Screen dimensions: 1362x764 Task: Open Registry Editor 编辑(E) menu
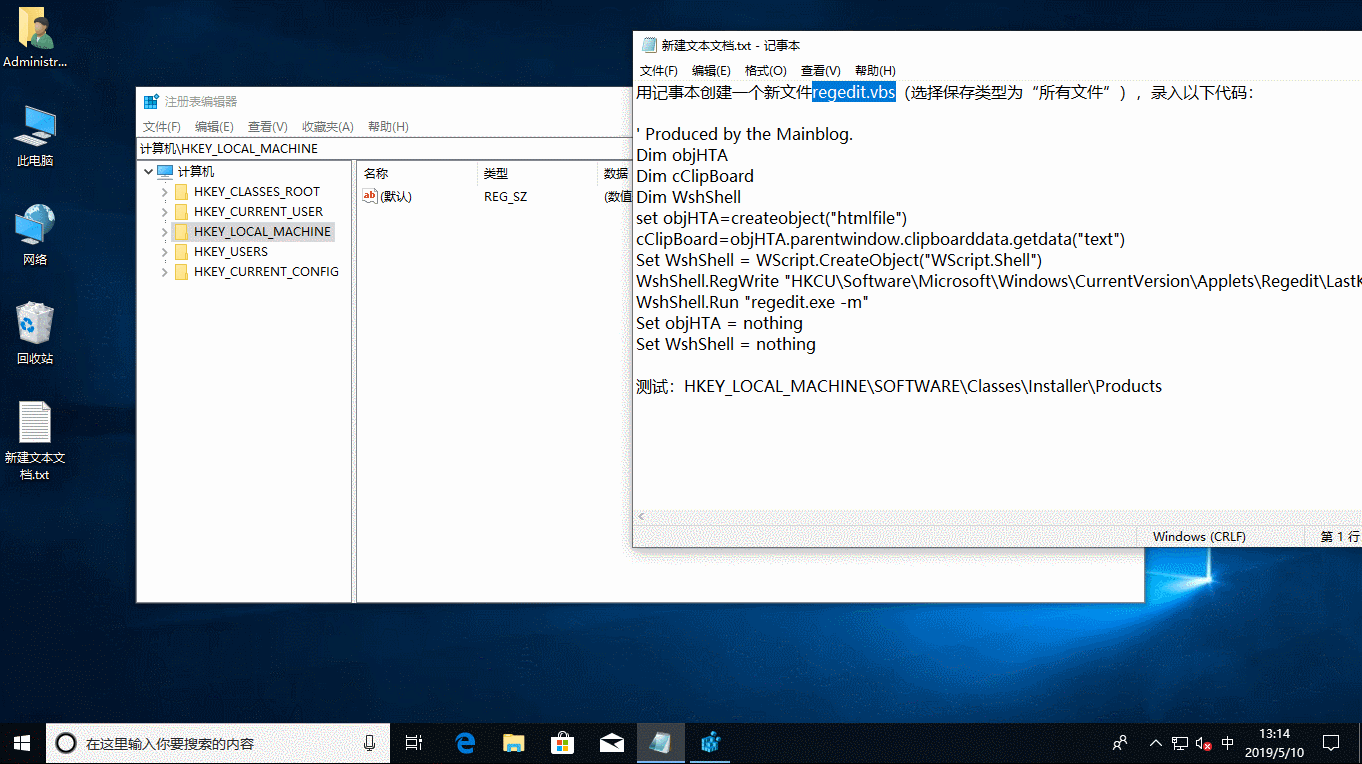click(x=214, y=127)
